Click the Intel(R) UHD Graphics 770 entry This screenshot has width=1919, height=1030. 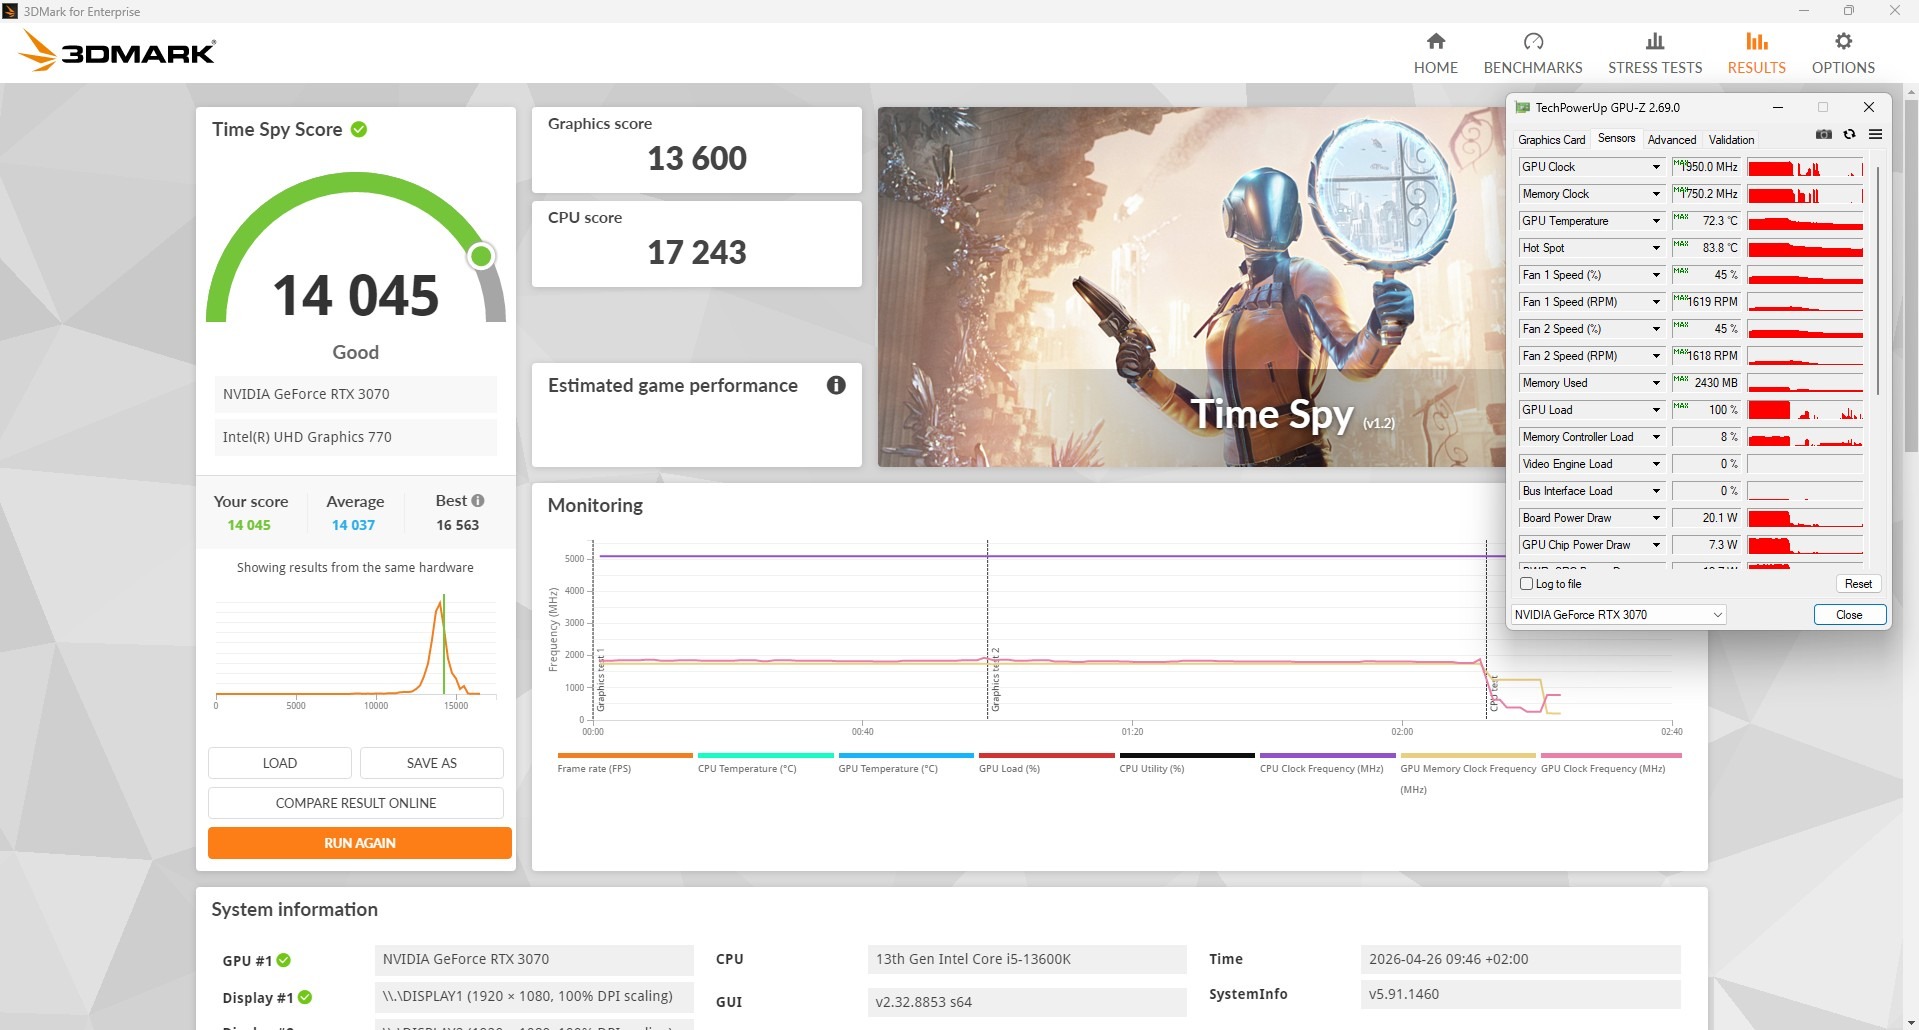pyautogui.click(x=355, y=437)
